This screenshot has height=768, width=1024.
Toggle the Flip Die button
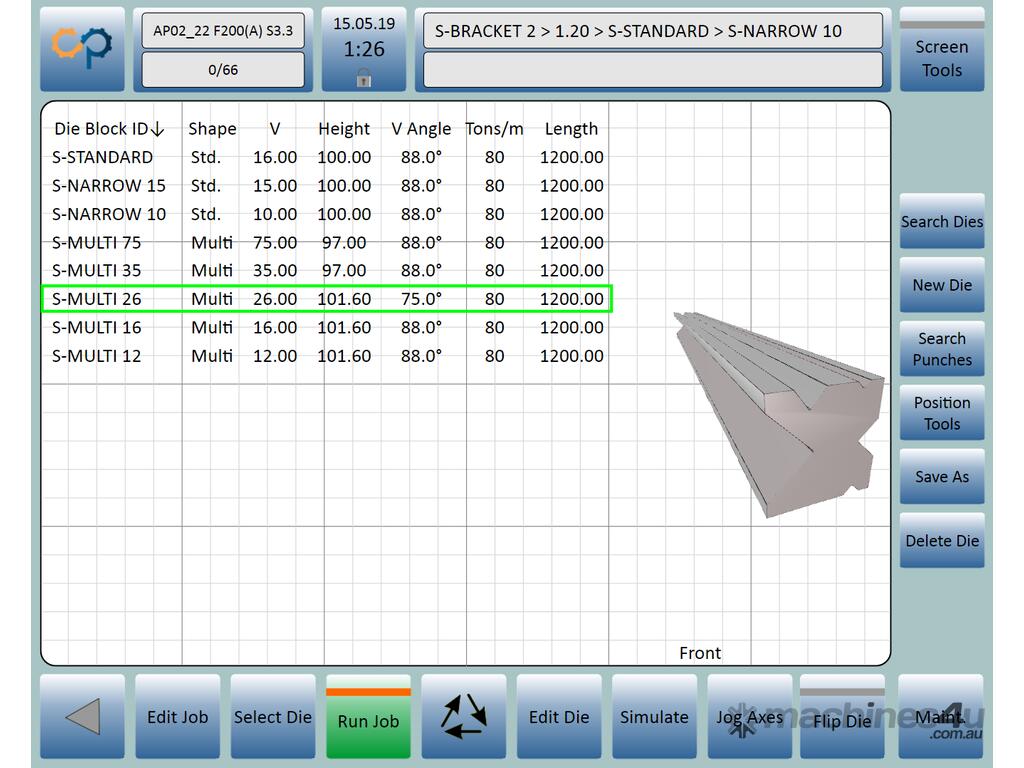point(841,720)
